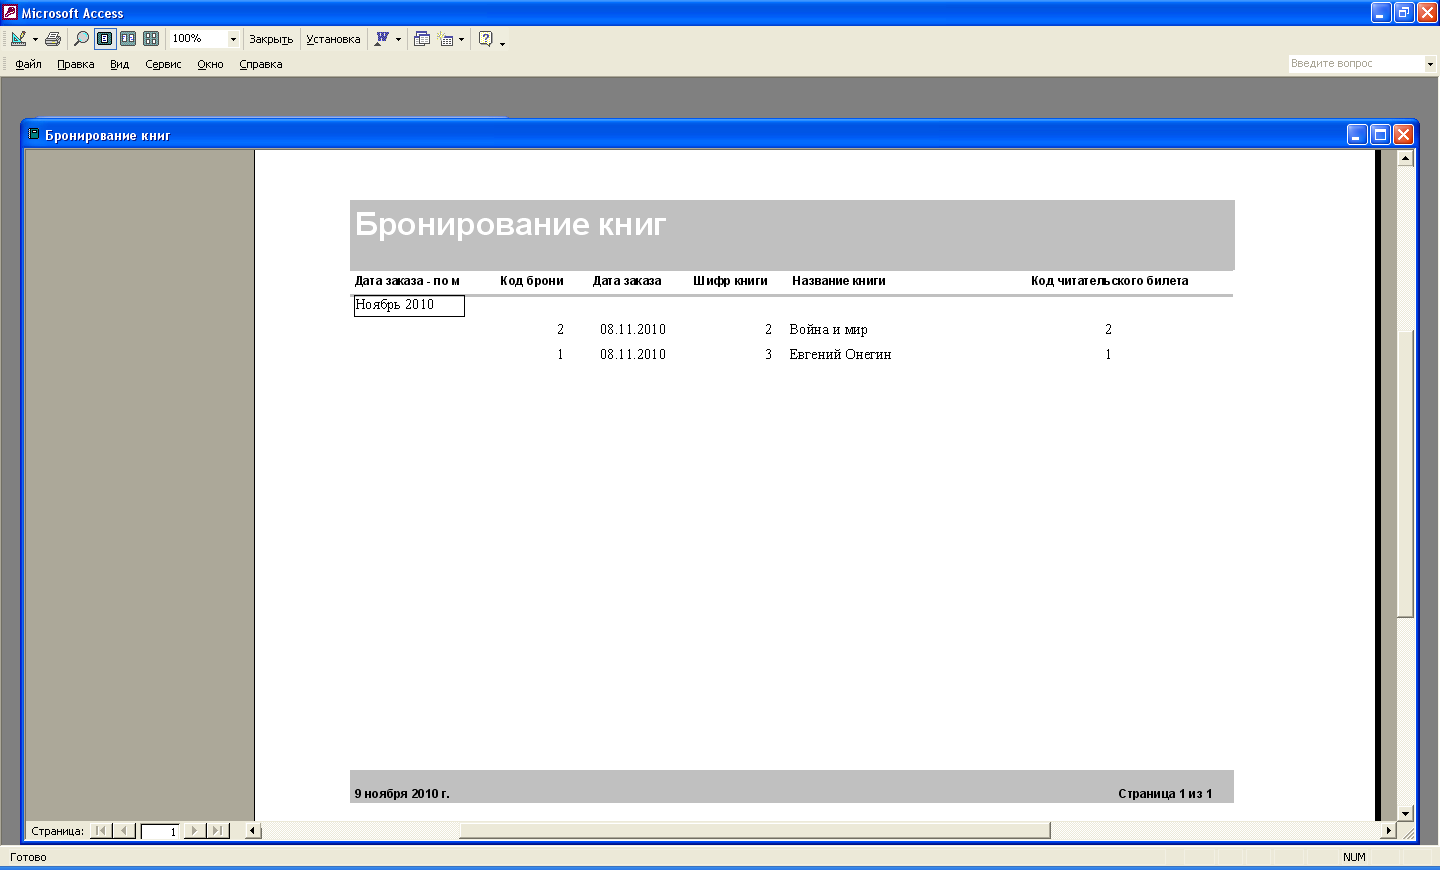The height and width of the screenshot is (870, 1440).
Task: Click the Zoom magnifier icon
Action: point(81,39)
